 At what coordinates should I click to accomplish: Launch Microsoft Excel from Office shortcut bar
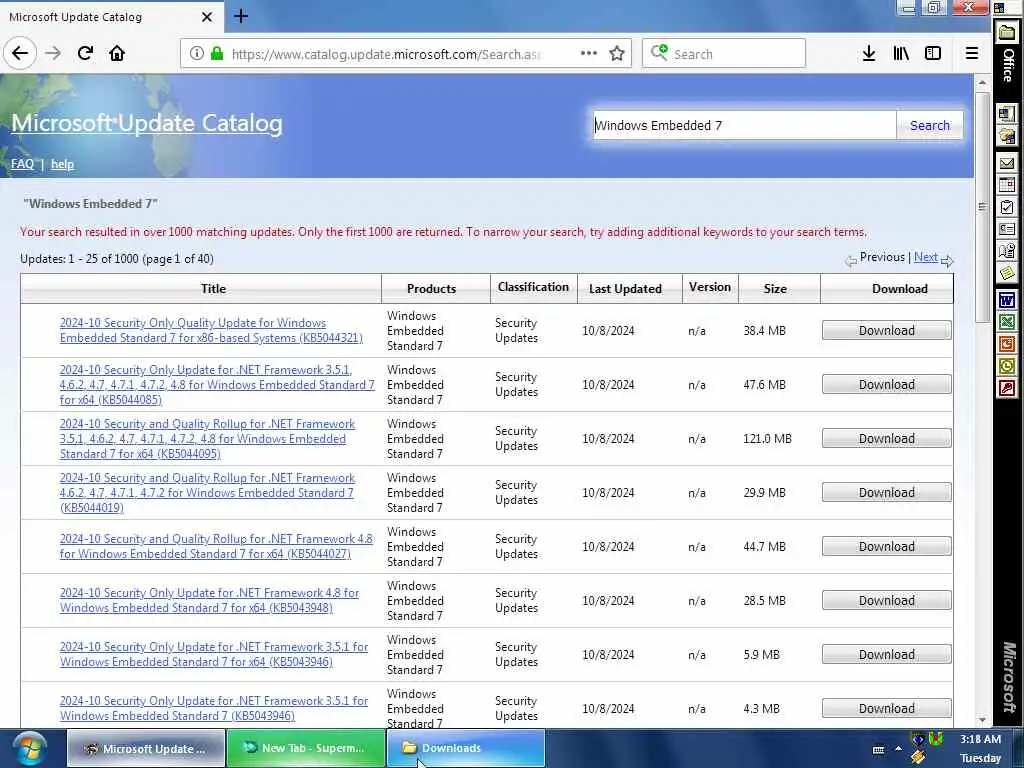coord(1007,322)
